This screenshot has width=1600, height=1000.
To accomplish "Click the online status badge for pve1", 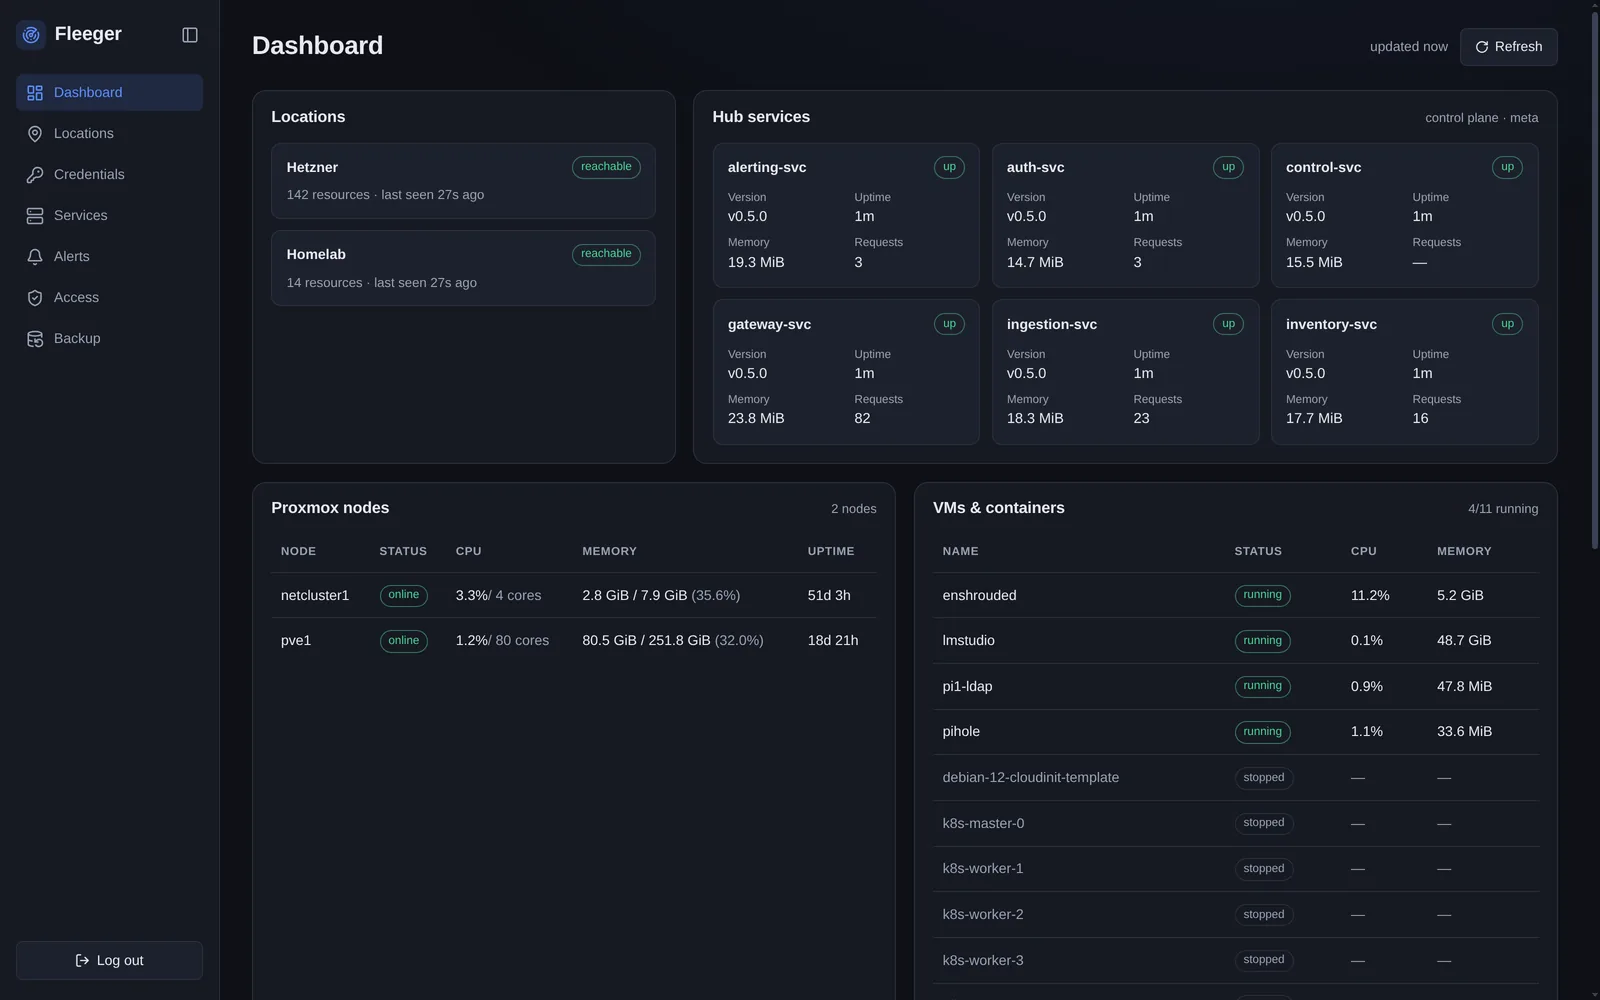I will tap(404, 641).
